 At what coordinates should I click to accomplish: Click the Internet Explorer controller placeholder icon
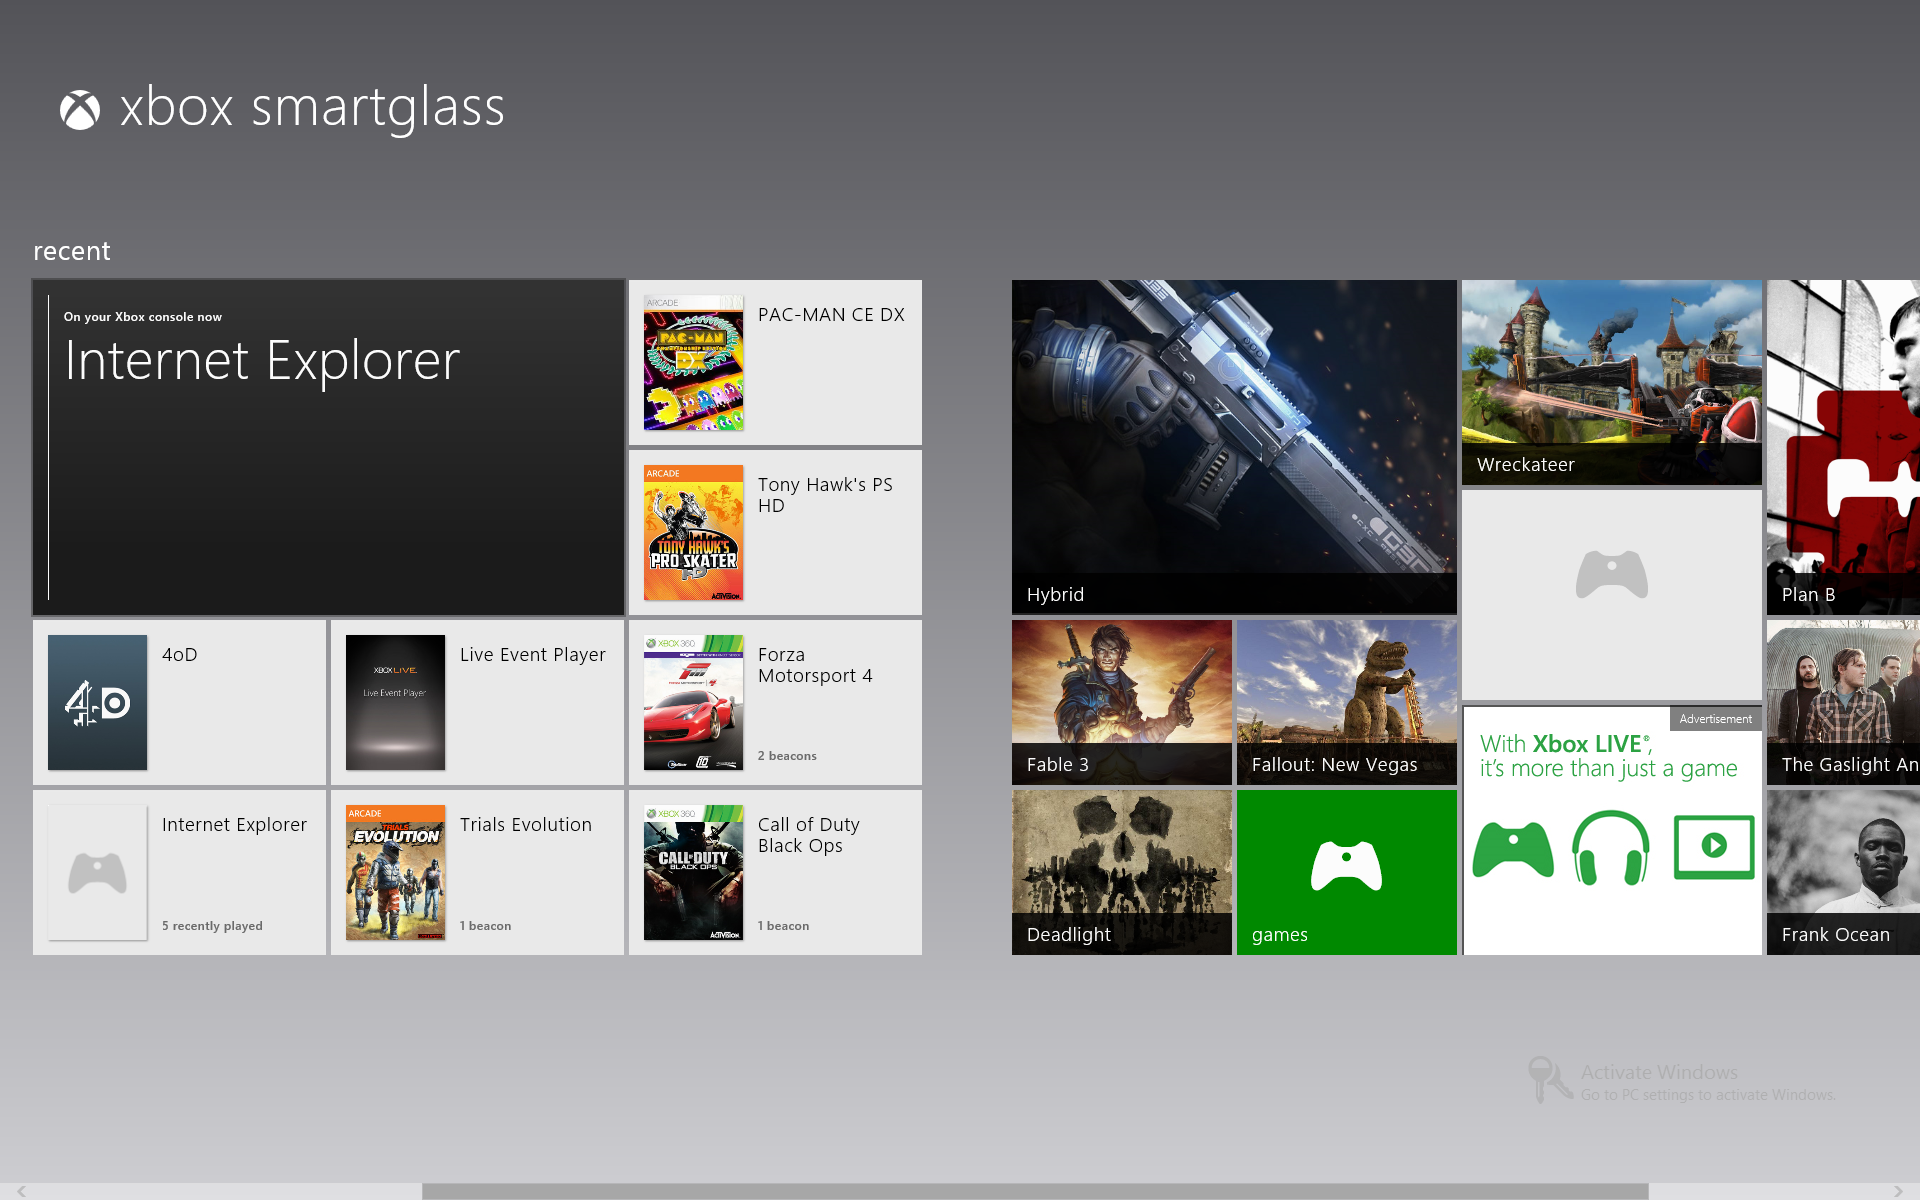[x=97, y=873]
